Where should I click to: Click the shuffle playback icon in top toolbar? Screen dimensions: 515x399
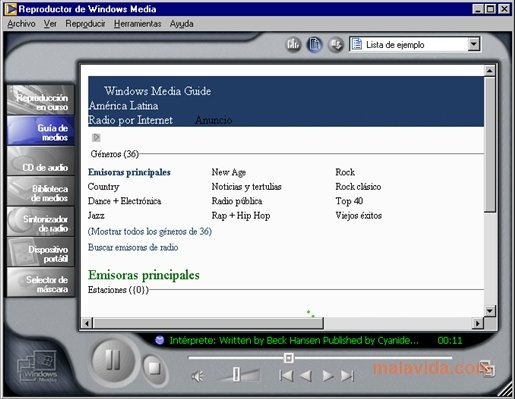click(x=336, y=44)
